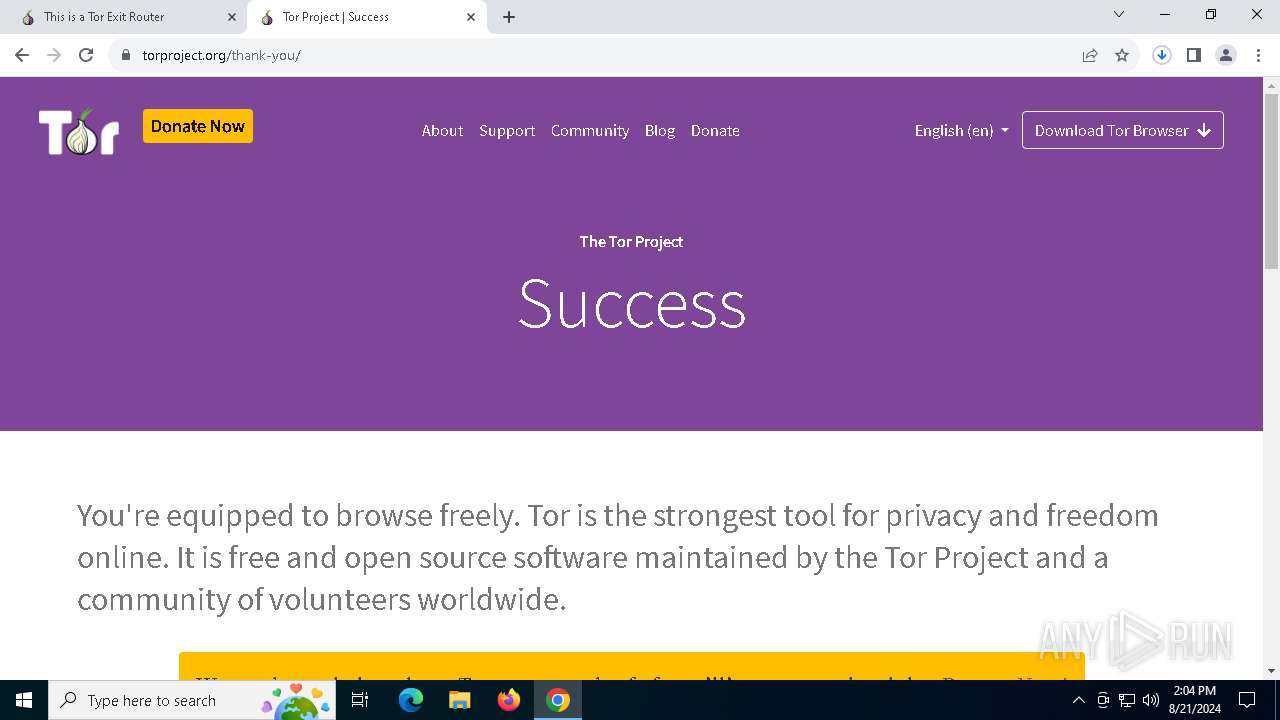Open tab search chevron
The height and width of the screenshot is (720, 1280).
click(1119, 14)
